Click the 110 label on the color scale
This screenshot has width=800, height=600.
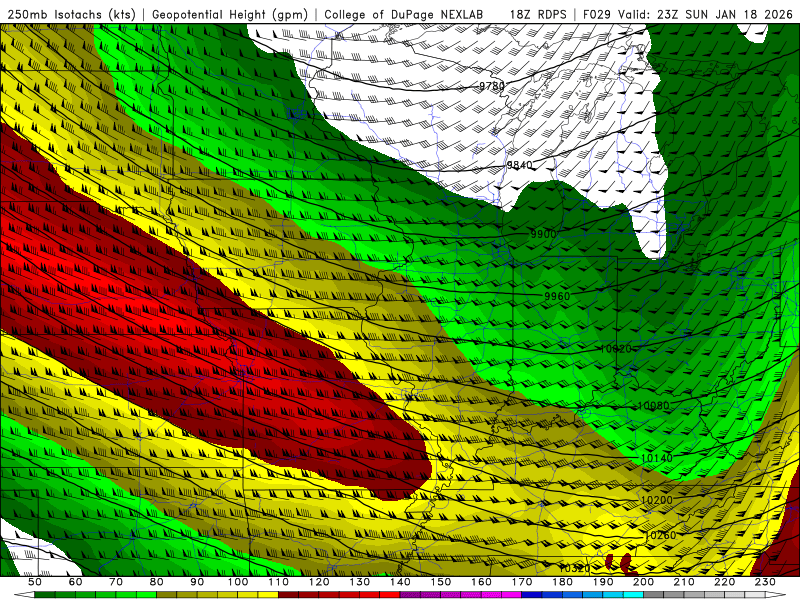pos(278,582)
